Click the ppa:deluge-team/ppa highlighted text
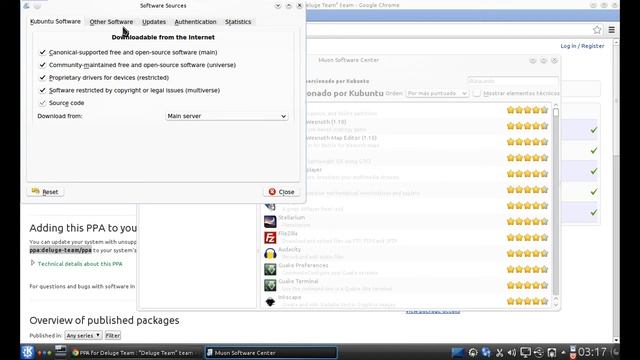Screen dimensions: 640x360 (x=60, y=250)
